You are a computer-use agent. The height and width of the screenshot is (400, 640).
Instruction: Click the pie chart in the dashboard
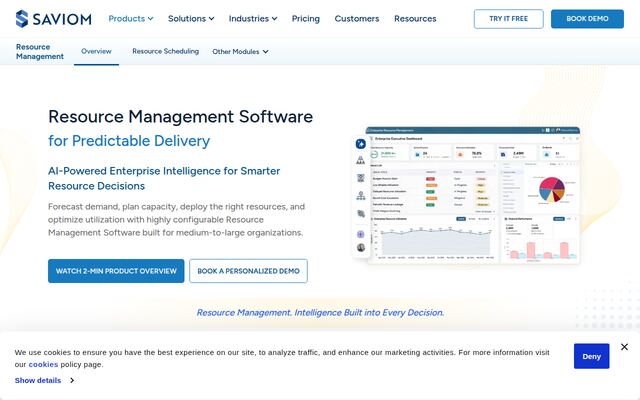coord(551,189)
